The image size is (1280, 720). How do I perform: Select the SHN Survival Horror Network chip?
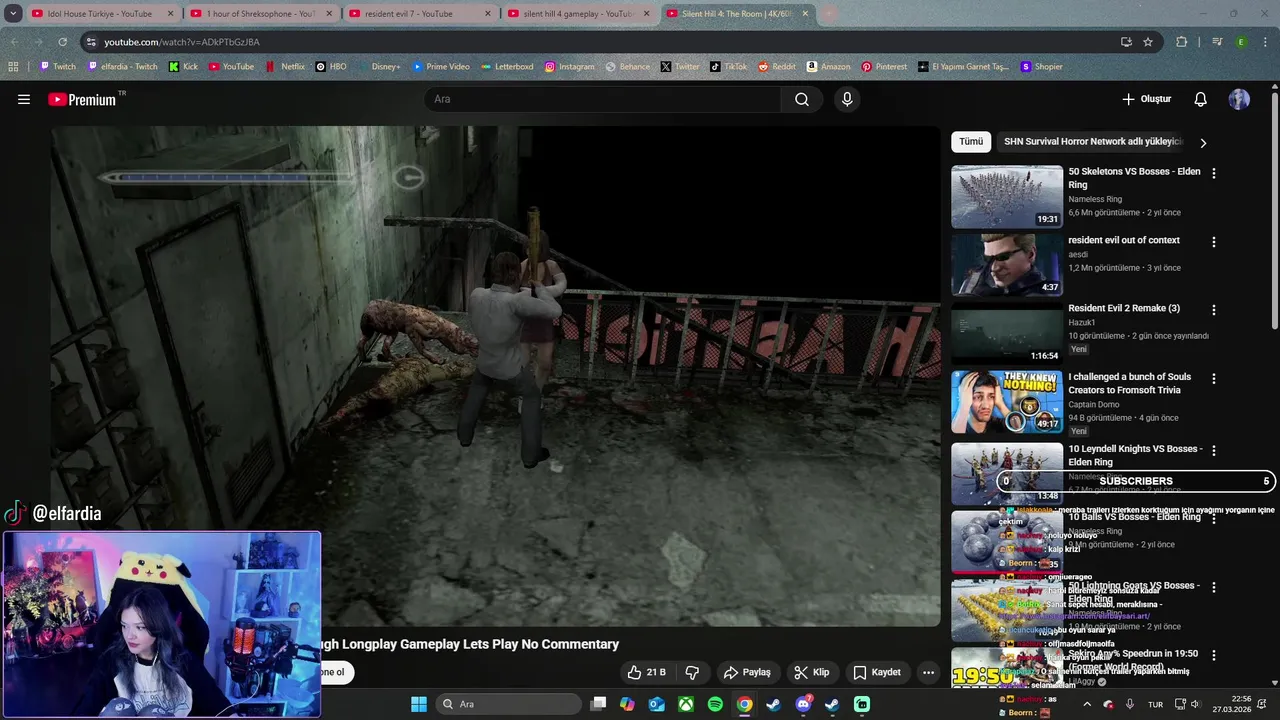pos(1093,142)
